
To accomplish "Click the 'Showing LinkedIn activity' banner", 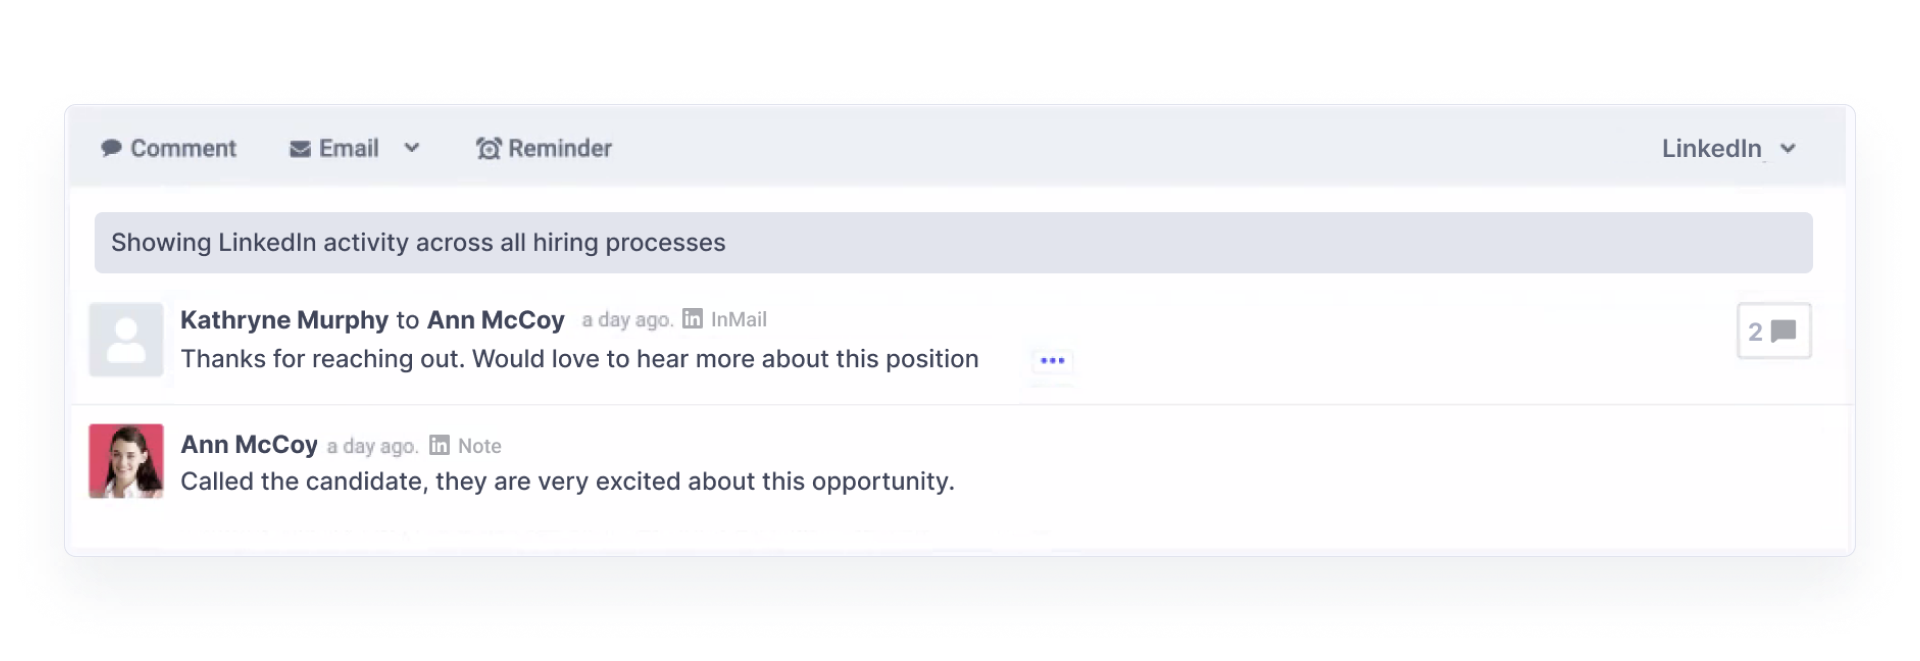I will (952, 243).
